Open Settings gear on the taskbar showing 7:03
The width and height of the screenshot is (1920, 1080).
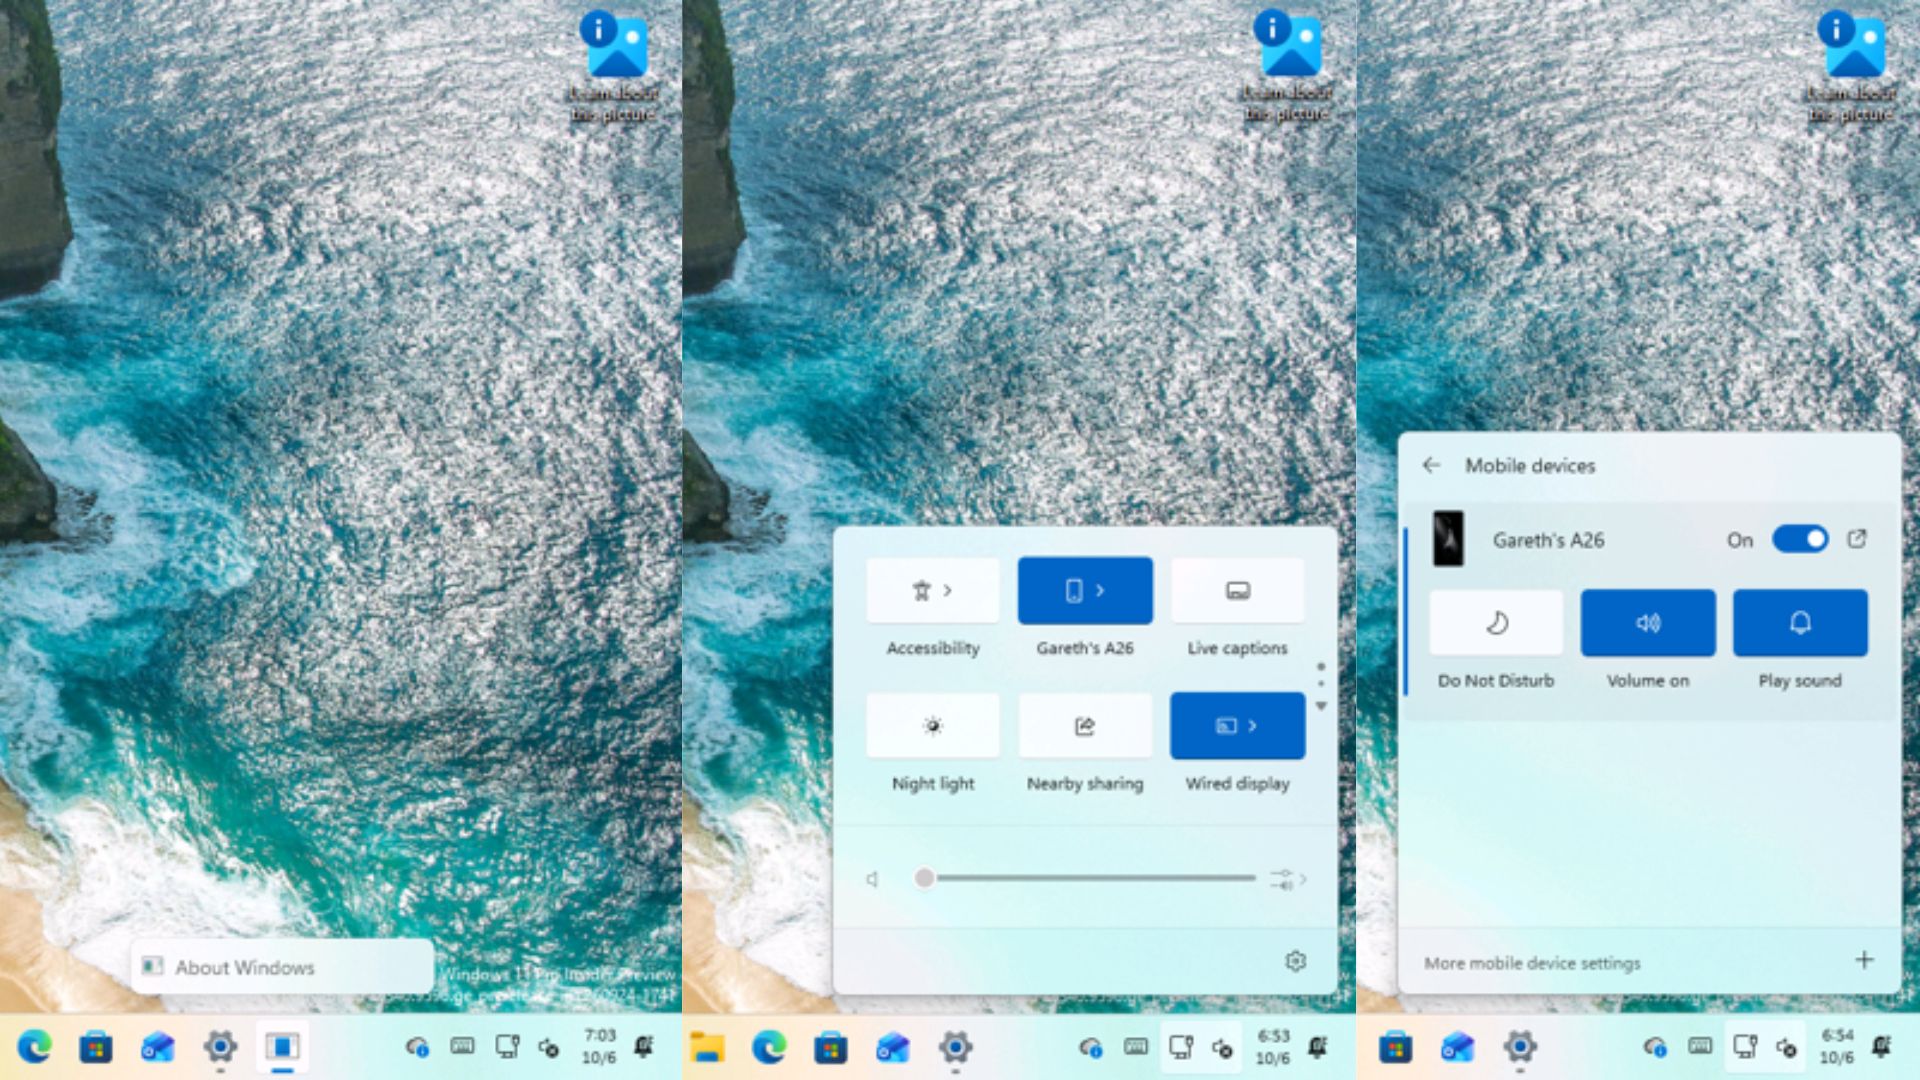coord(220,1047)
